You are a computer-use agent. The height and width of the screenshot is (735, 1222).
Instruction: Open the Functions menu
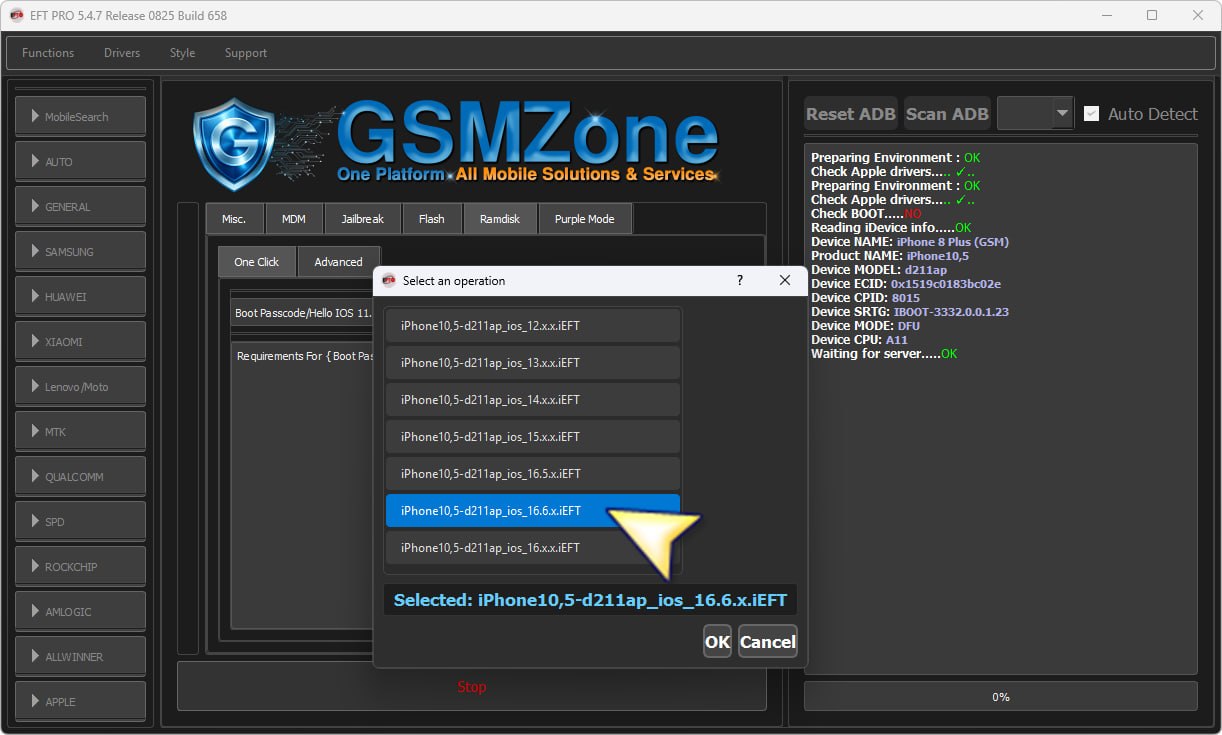[48, 53]
